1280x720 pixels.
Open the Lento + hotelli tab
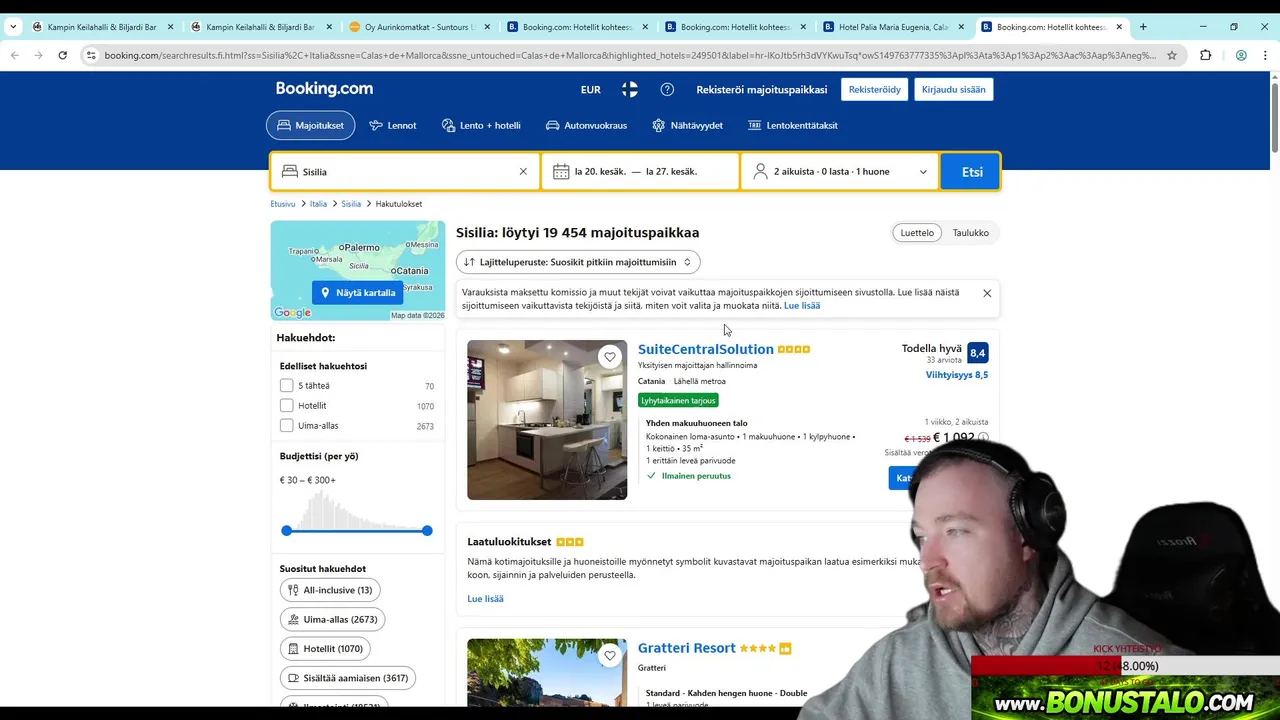[480, 126]
